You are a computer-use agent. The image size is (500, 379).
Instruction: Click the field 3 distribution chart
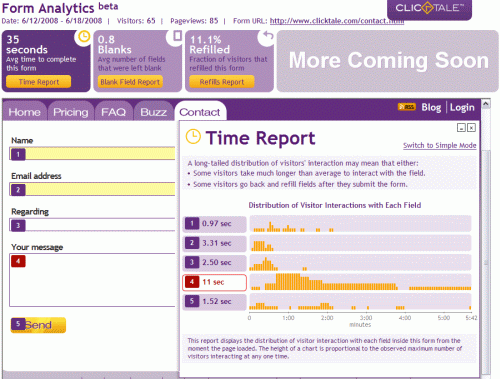tap(360, 262)
